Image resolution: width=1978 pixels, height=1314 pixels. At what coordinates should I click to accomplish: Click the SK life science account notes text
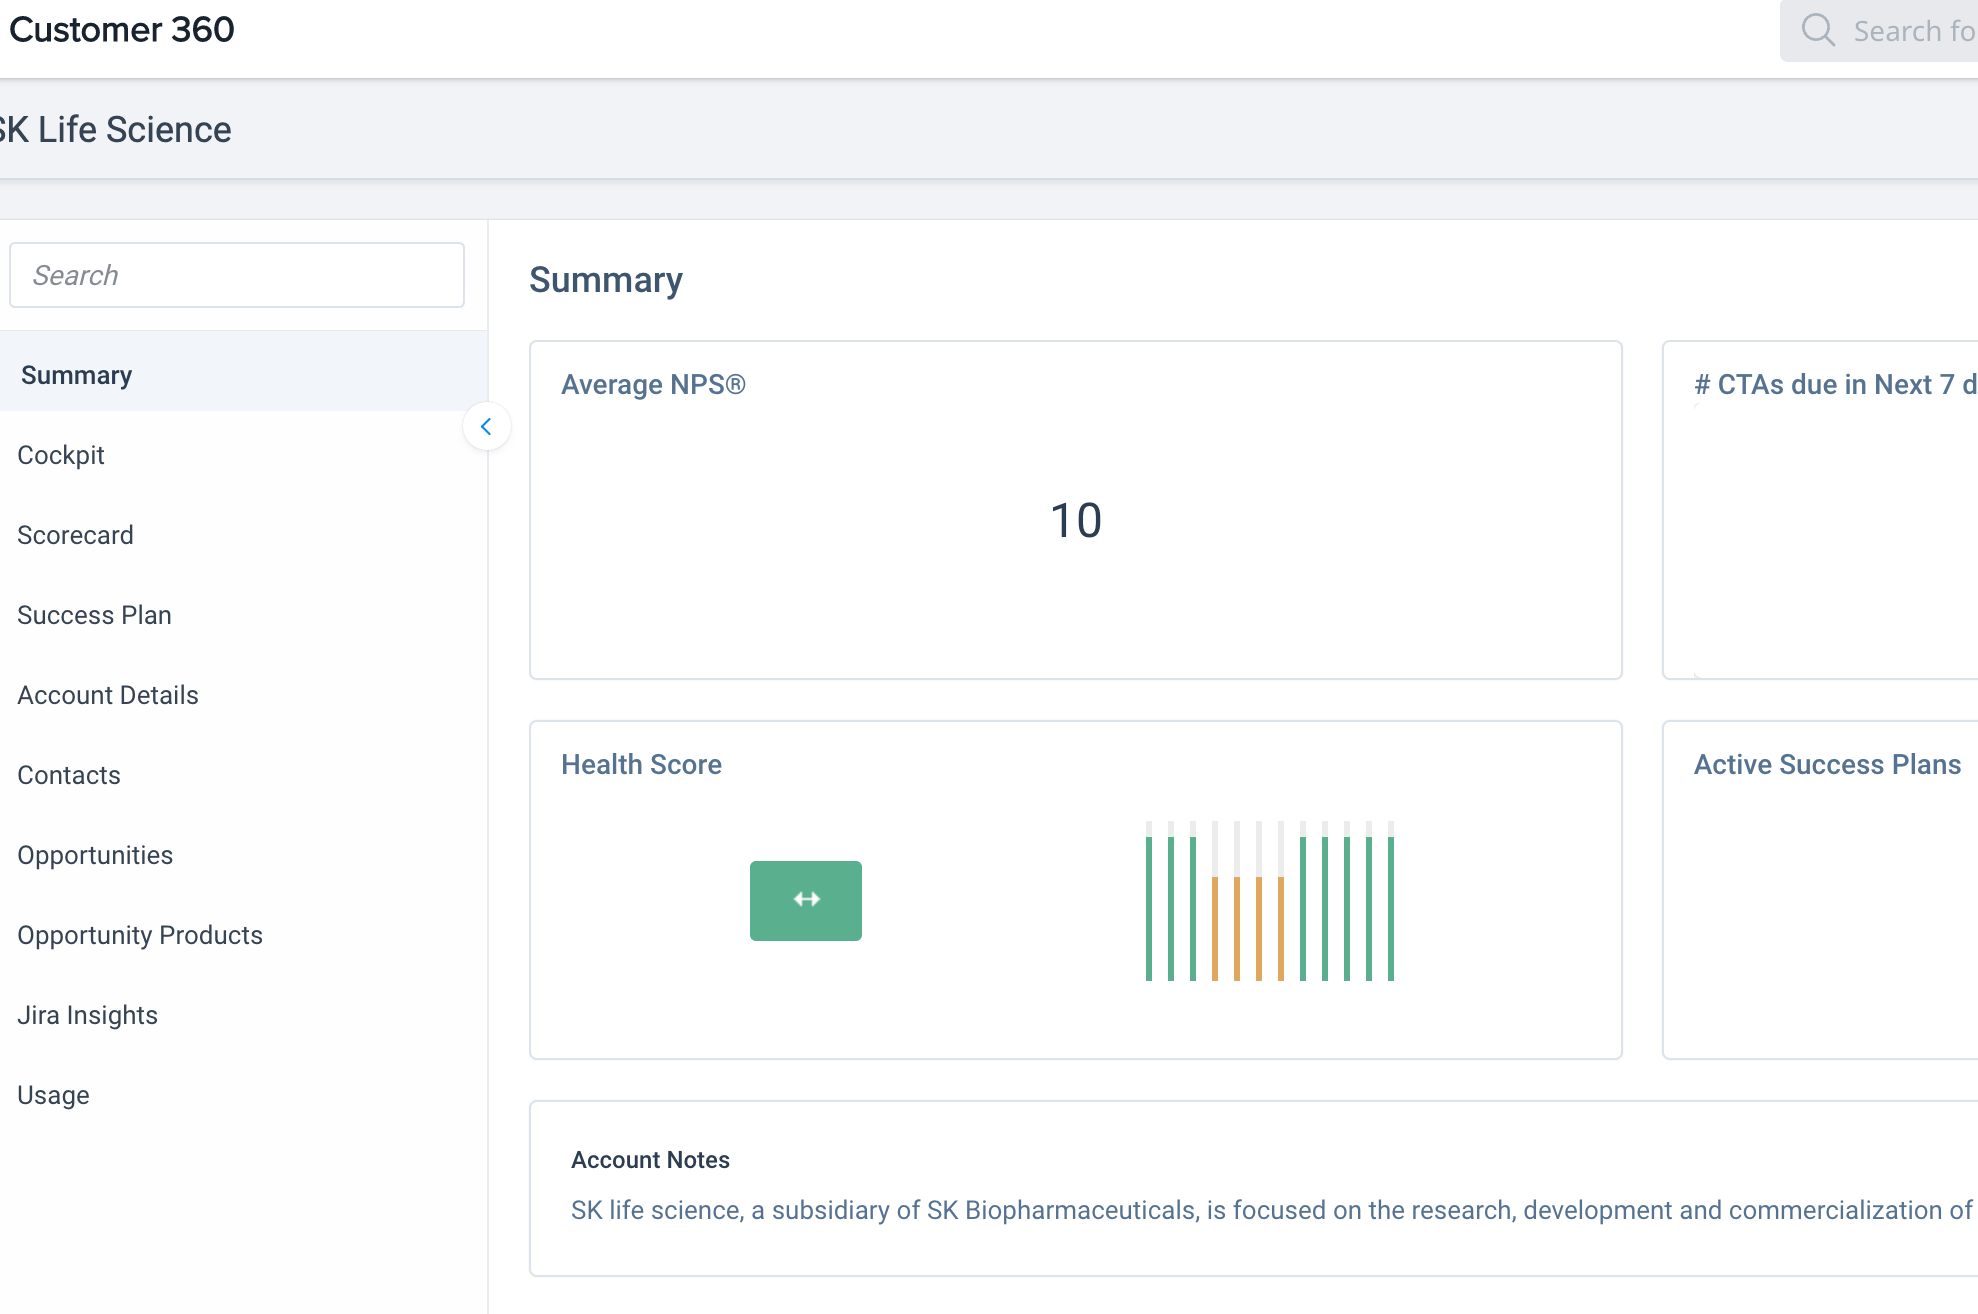pyautogui.click(x=1273, y=1210)
